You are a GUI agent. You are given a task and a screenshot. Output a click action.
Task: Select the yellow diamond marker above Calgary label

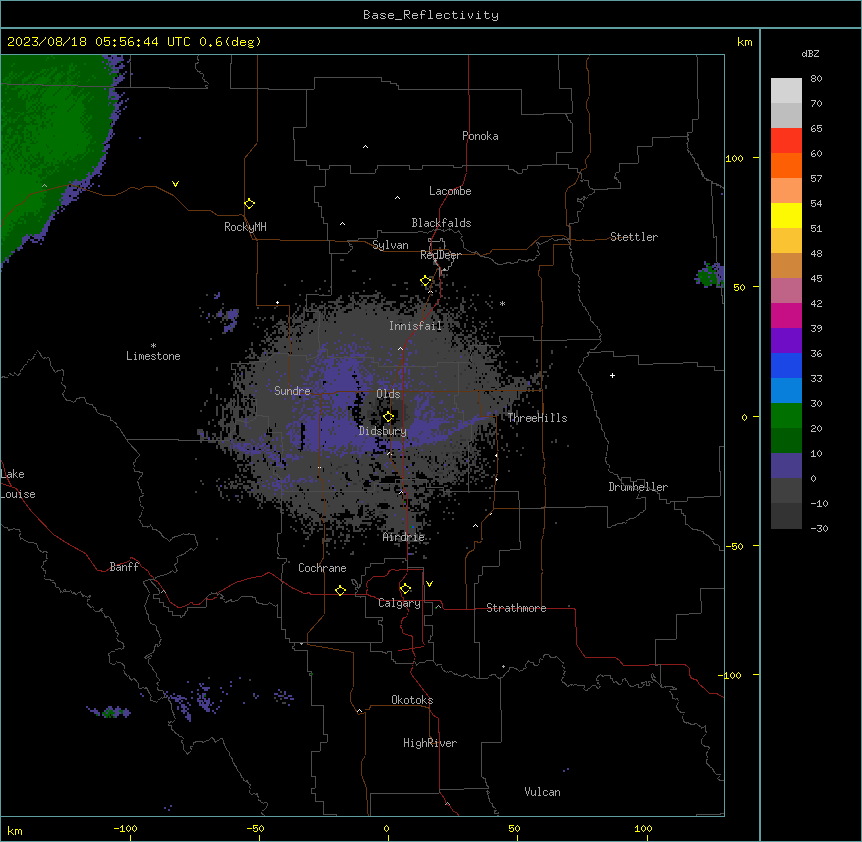tap(405, 589)
